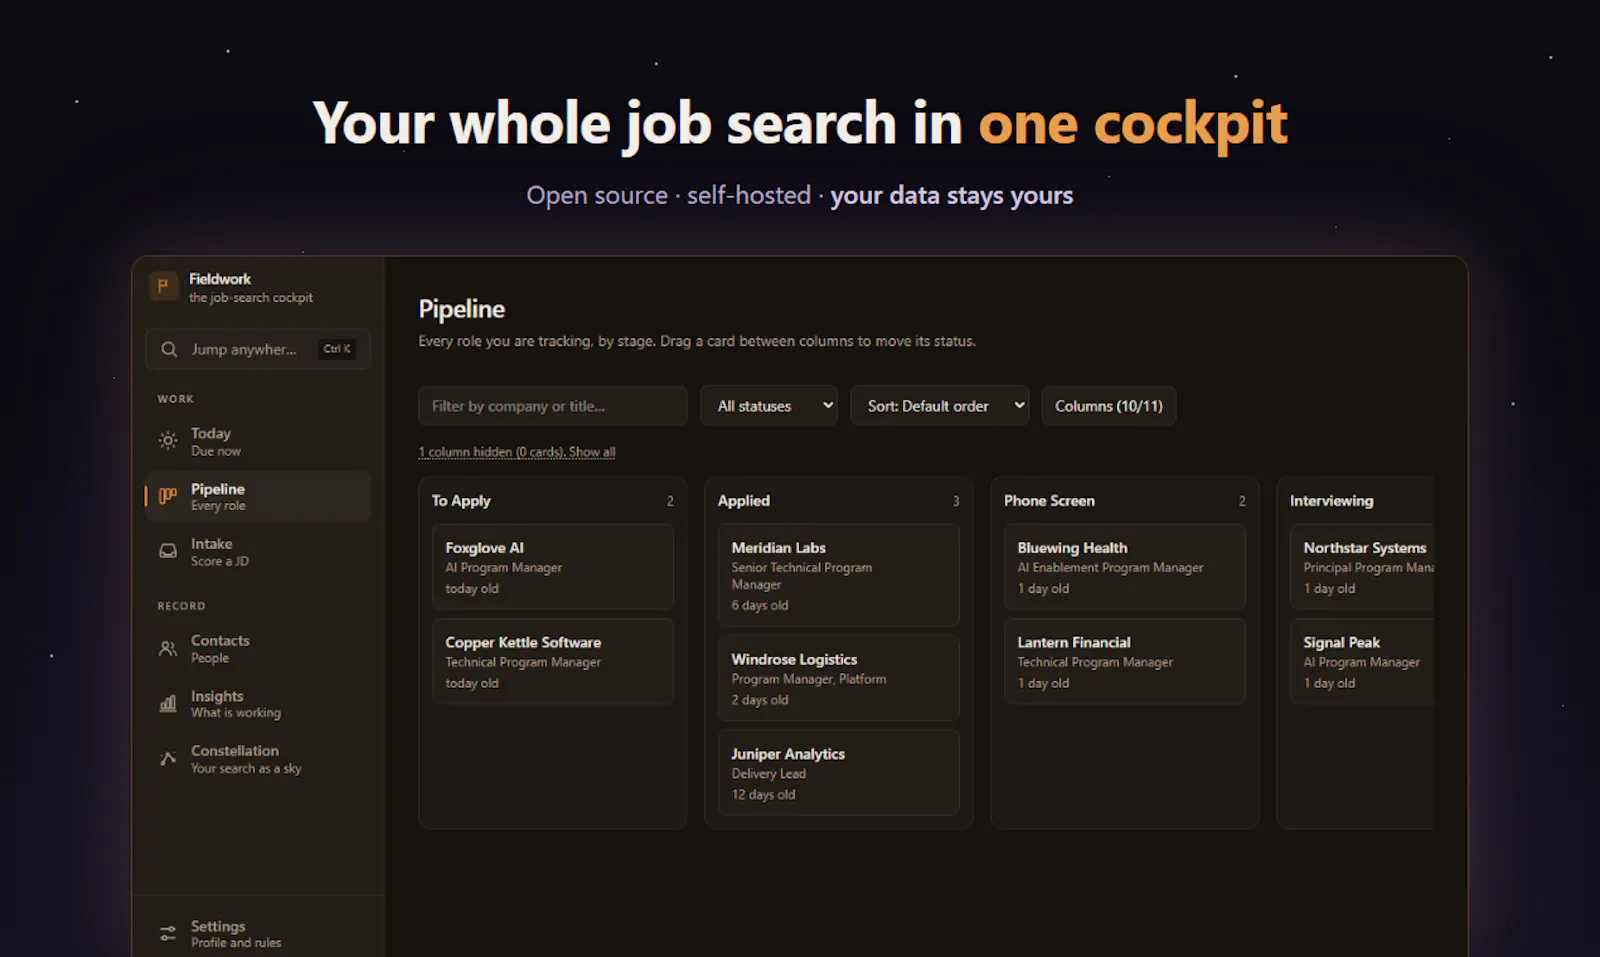Select Pipeline in the sidebar

tap(258, 496)
